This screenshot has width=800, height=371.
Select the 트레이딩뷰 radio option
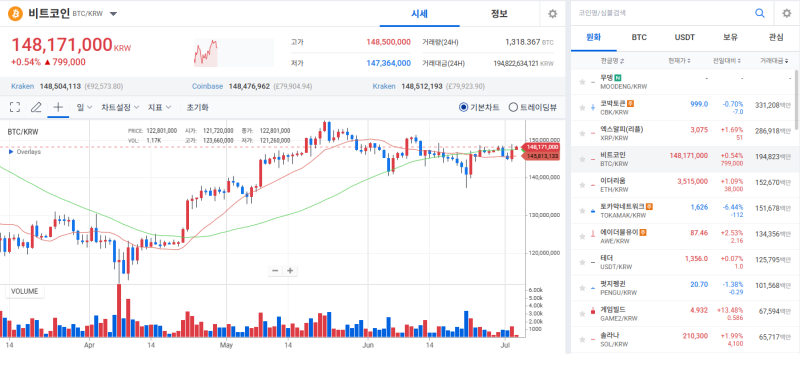point(533,107)
